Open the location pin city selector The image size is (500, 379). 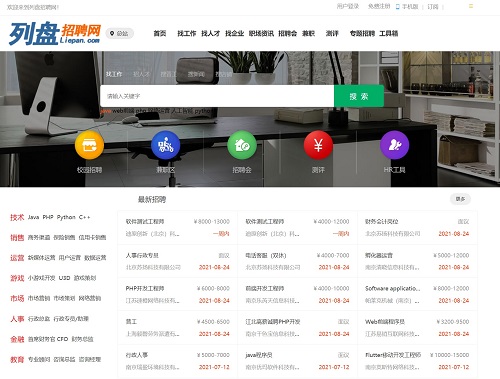coord(120,33)
